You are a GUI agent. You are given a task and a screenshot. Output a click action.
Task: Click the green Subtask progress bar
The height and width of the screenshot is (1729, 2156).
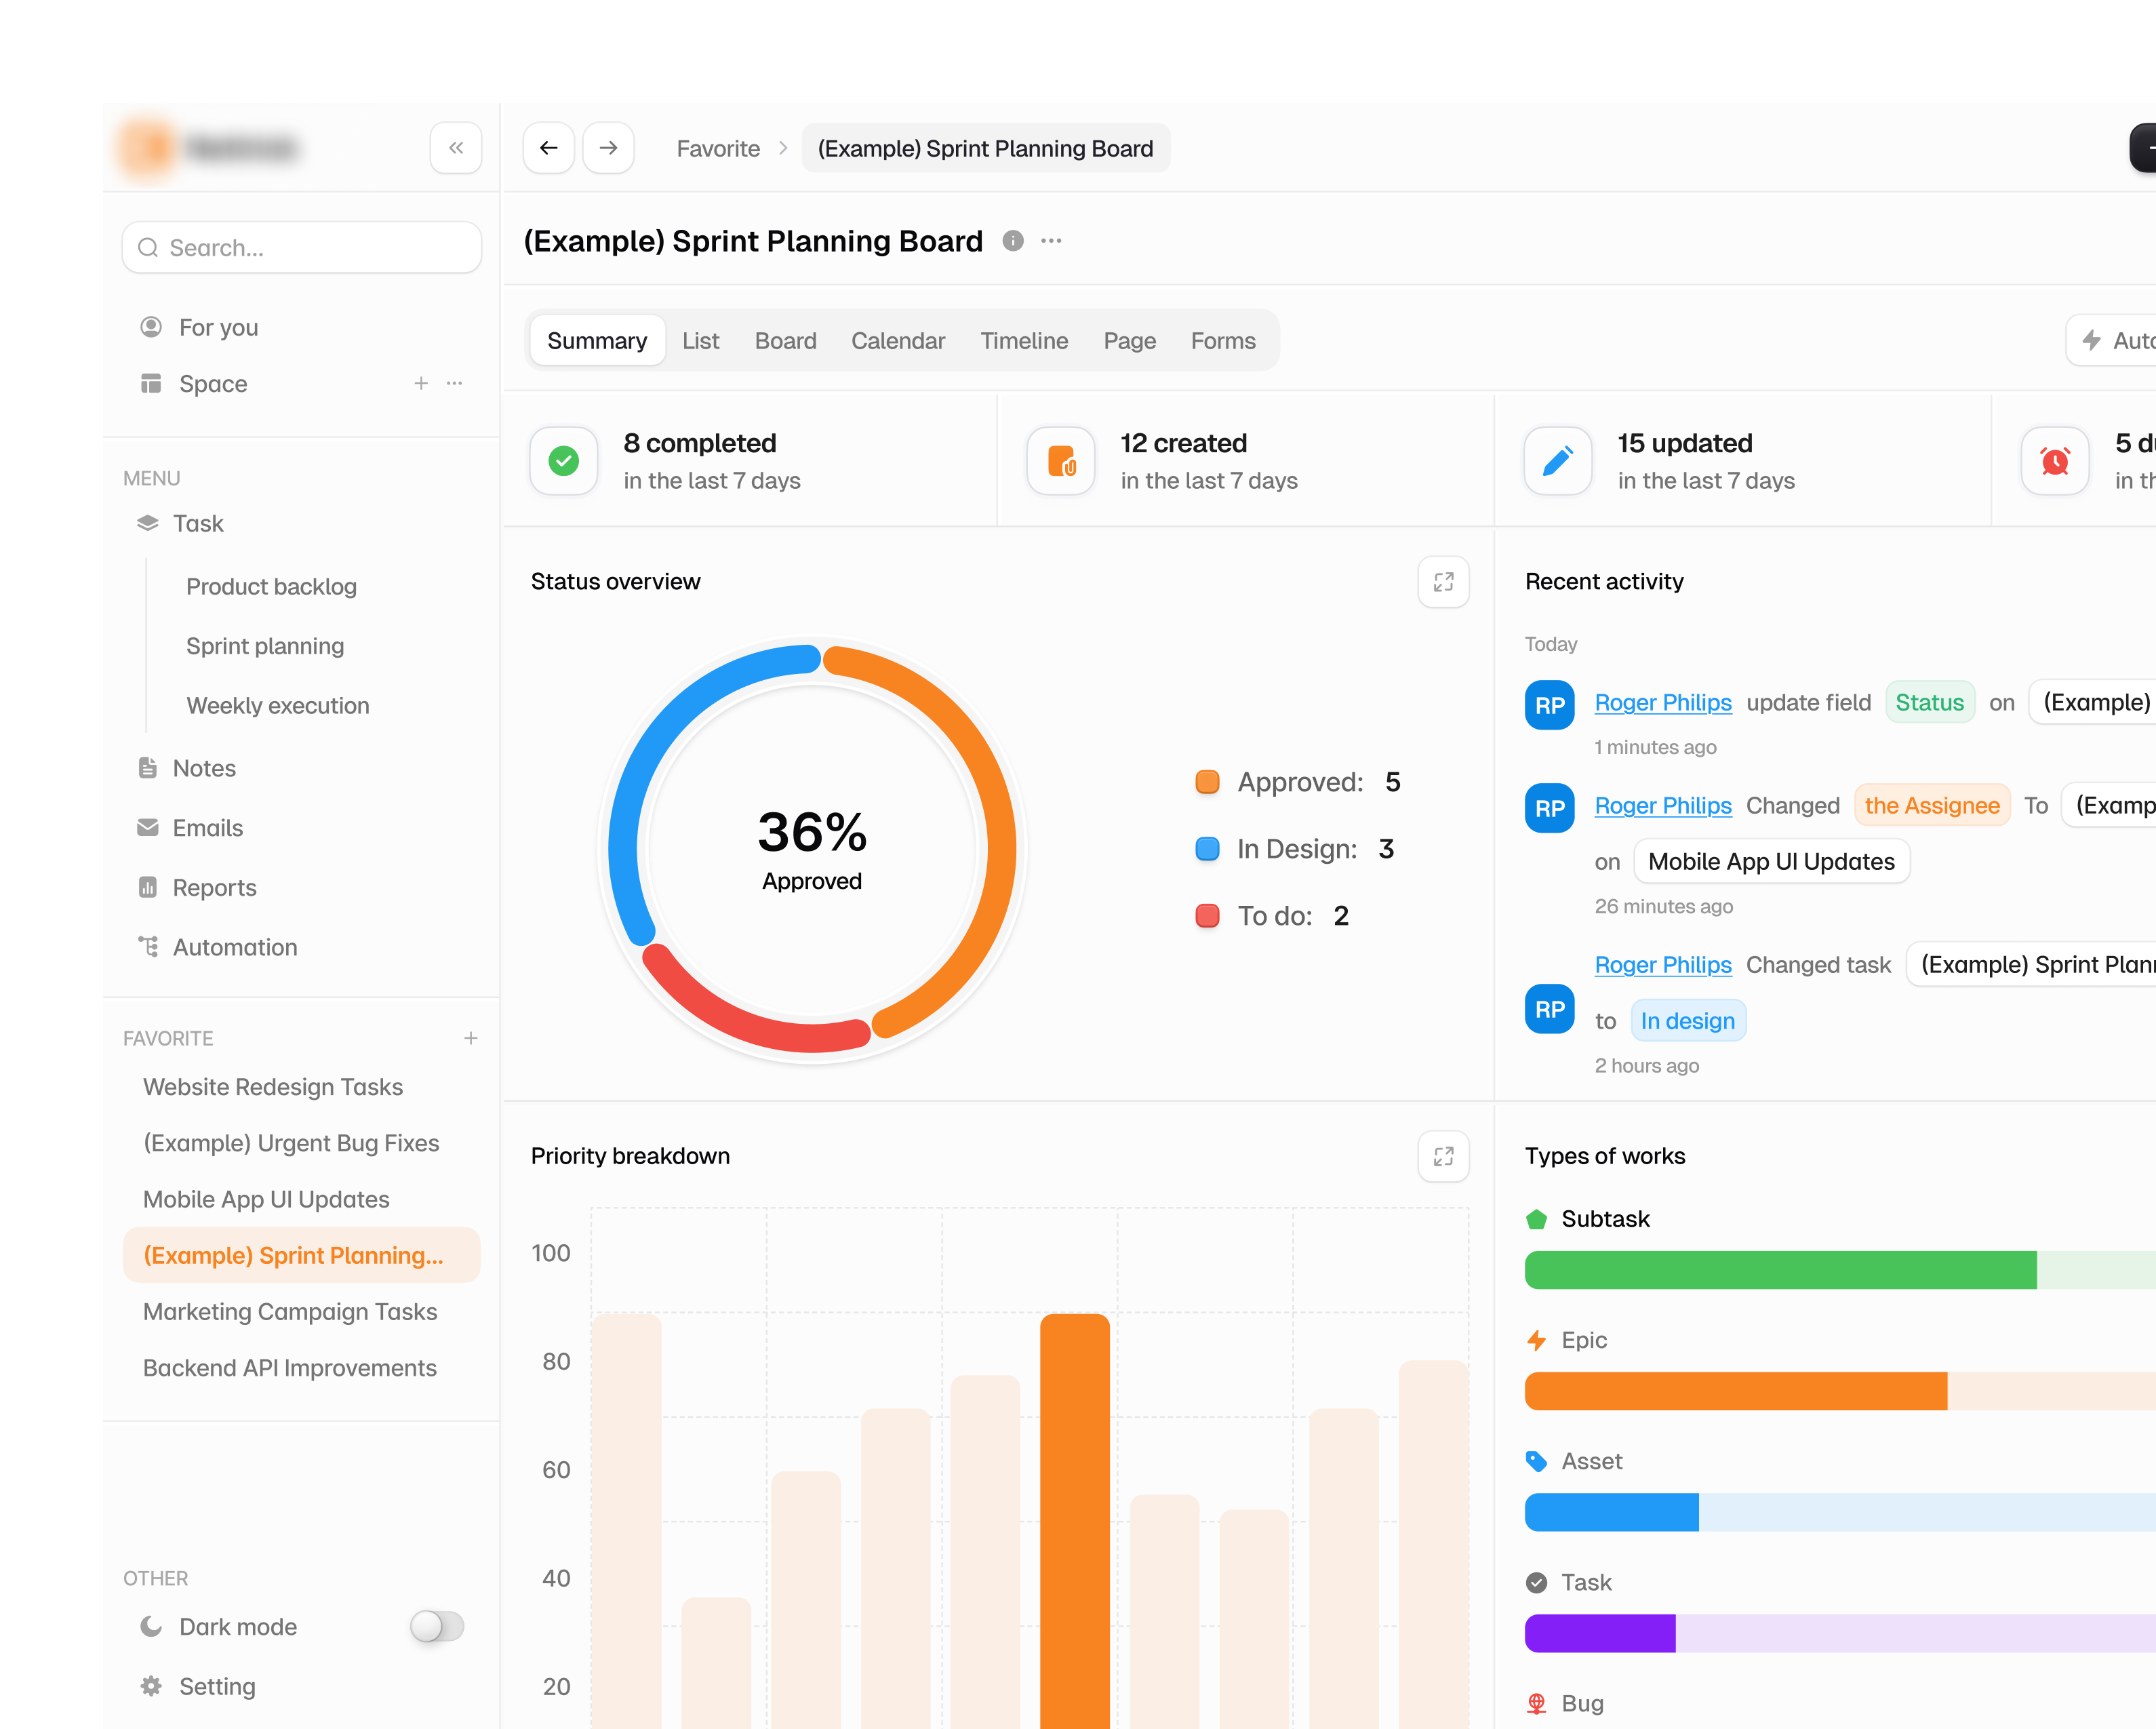pos(1780,1270)
